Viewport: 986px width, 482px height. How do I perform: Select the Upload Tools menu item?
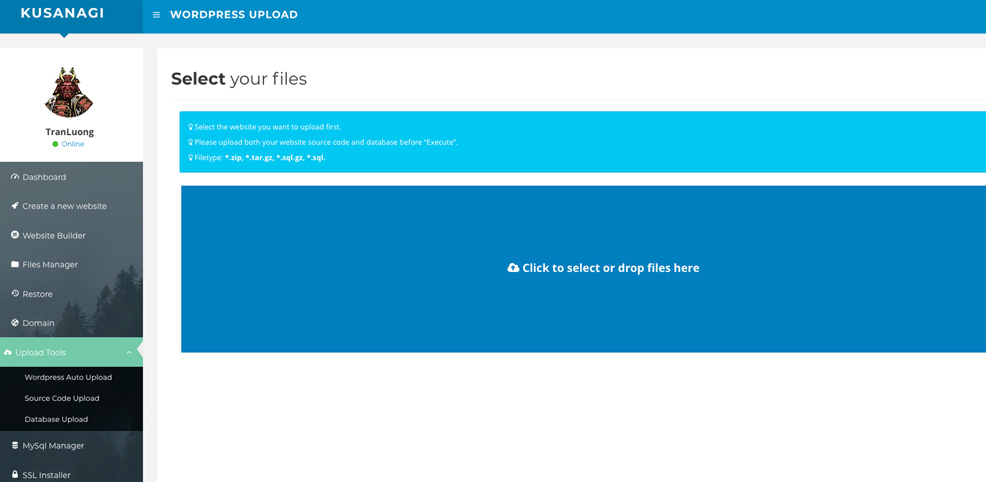coord(71,353)
